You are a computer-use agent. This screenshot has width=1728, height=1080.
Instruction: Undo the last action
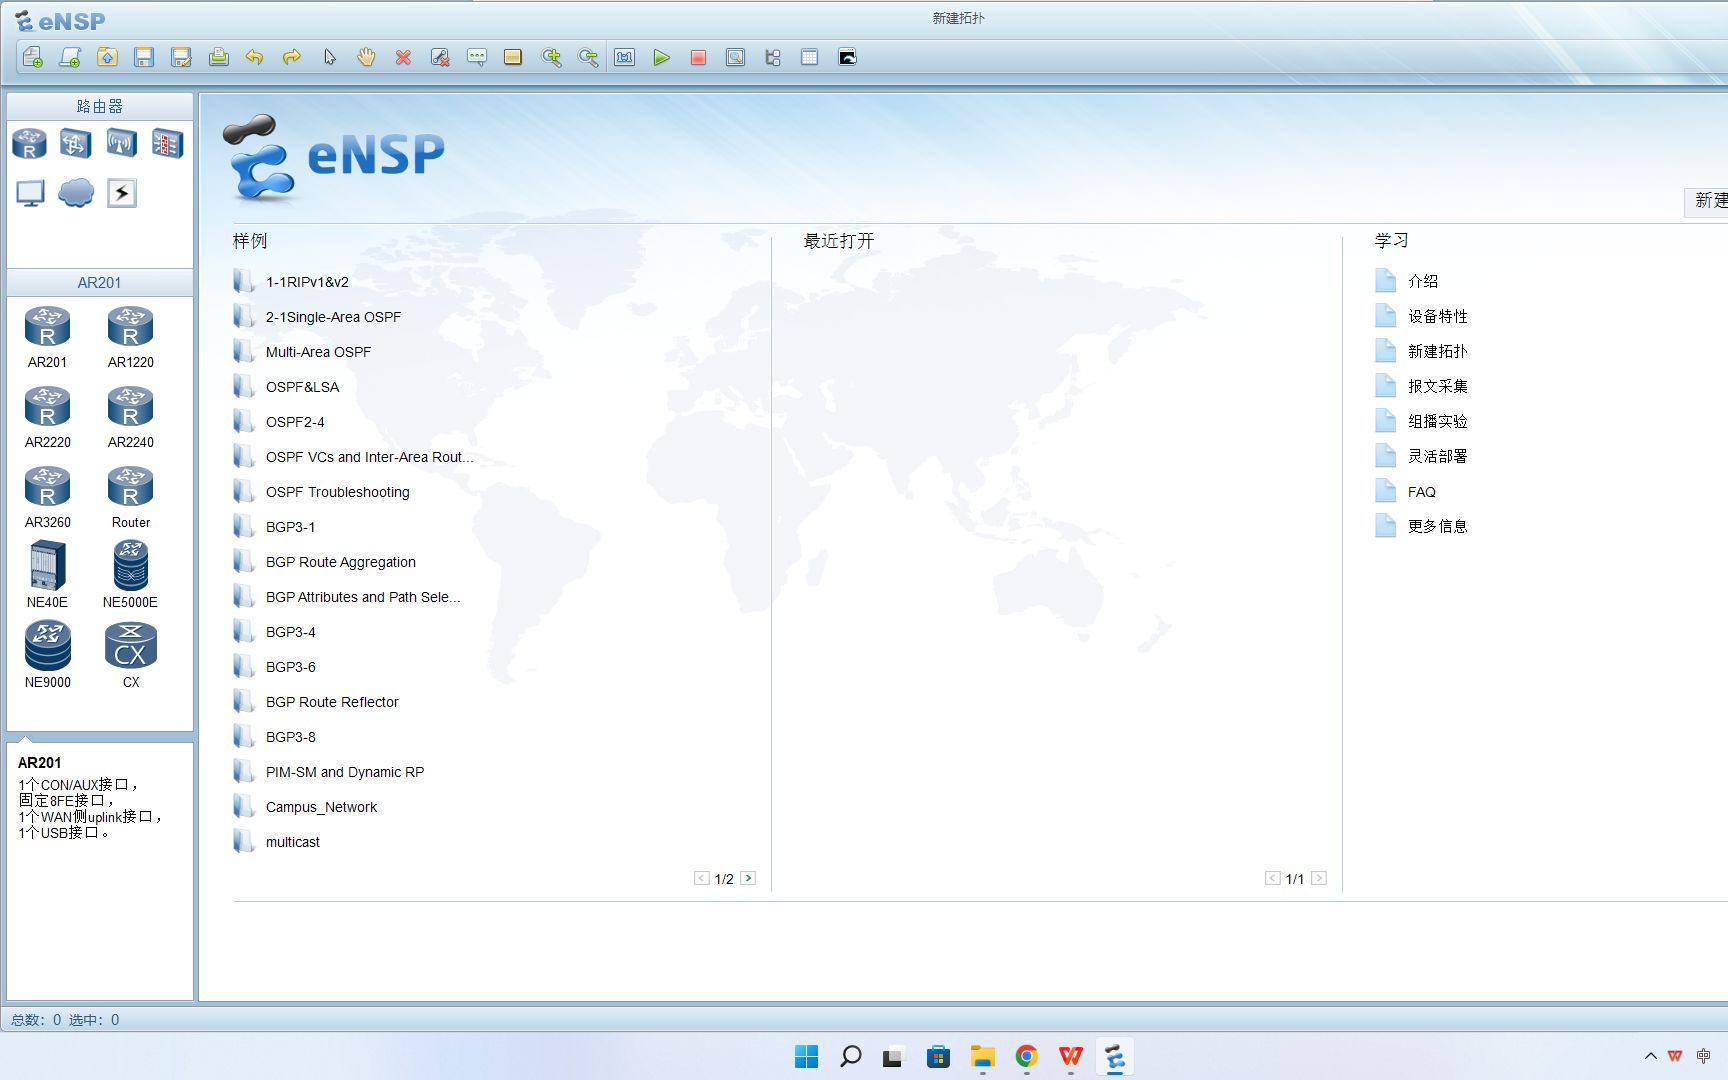point(255,57)
